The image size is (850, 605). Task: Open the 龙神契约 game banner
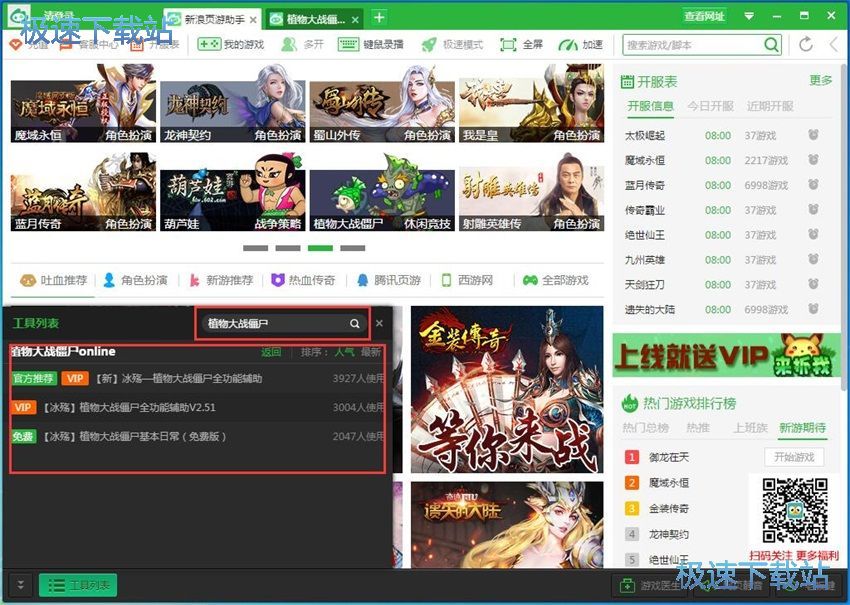coord(233,104)
